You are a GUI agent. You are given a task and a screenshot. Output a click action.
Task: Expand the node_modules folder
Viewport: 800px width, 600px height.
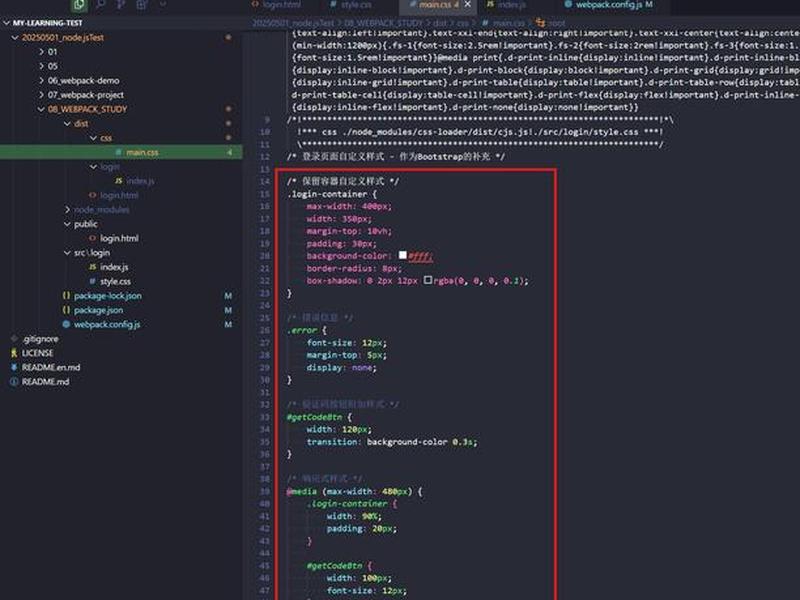[x=67, y=210]
